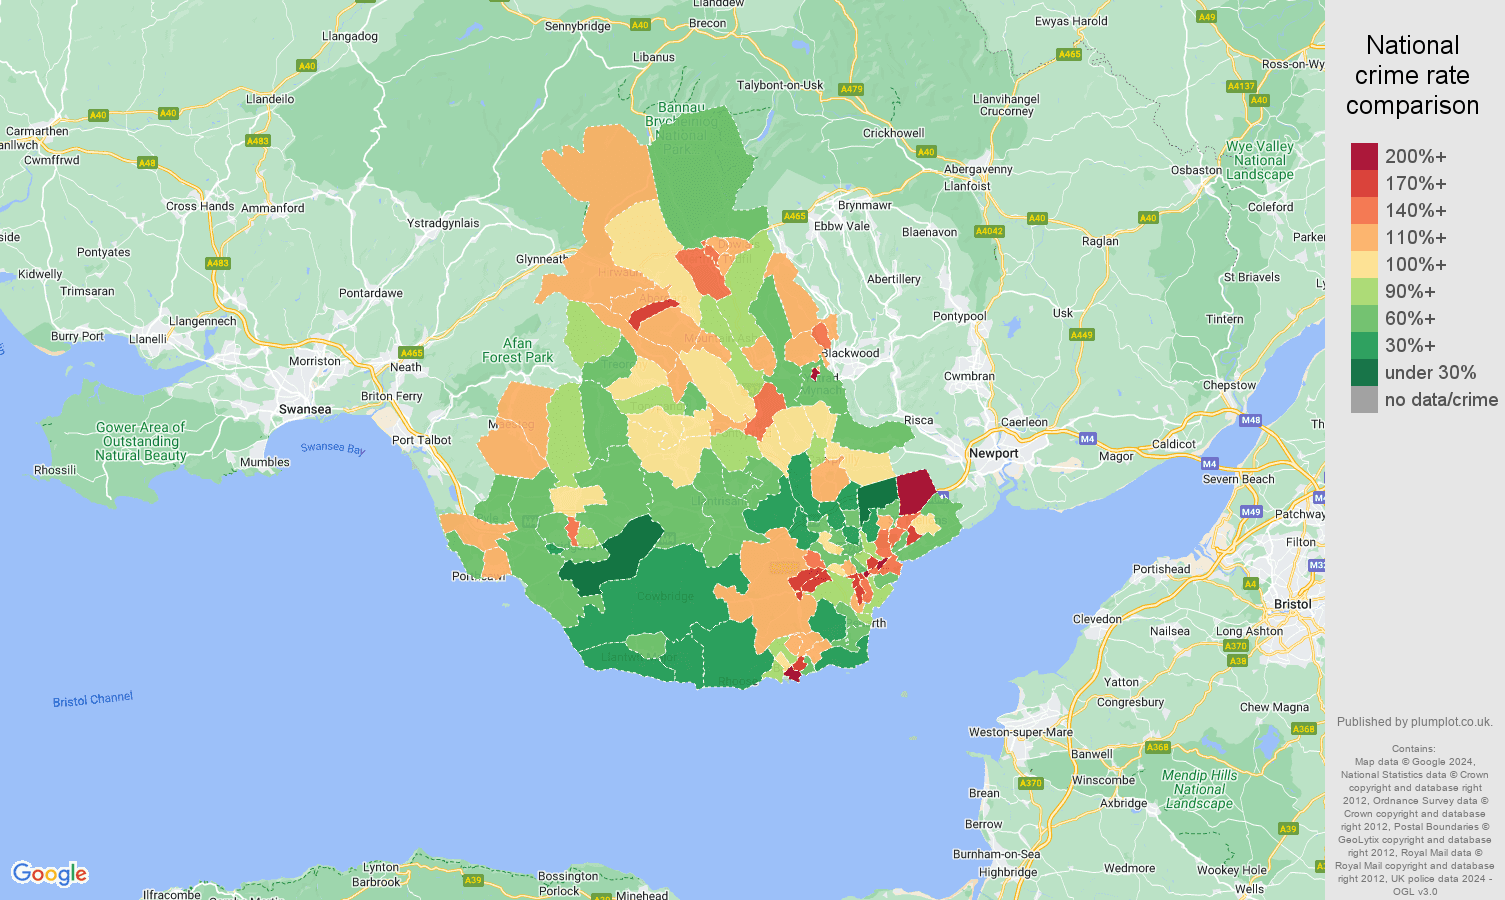Image resolution: width=1505 pixels, height=900 pixels.
Task: Click the 200%+ dark red legend swatch
Action: pyautogui.click(x=1364, y=156)
